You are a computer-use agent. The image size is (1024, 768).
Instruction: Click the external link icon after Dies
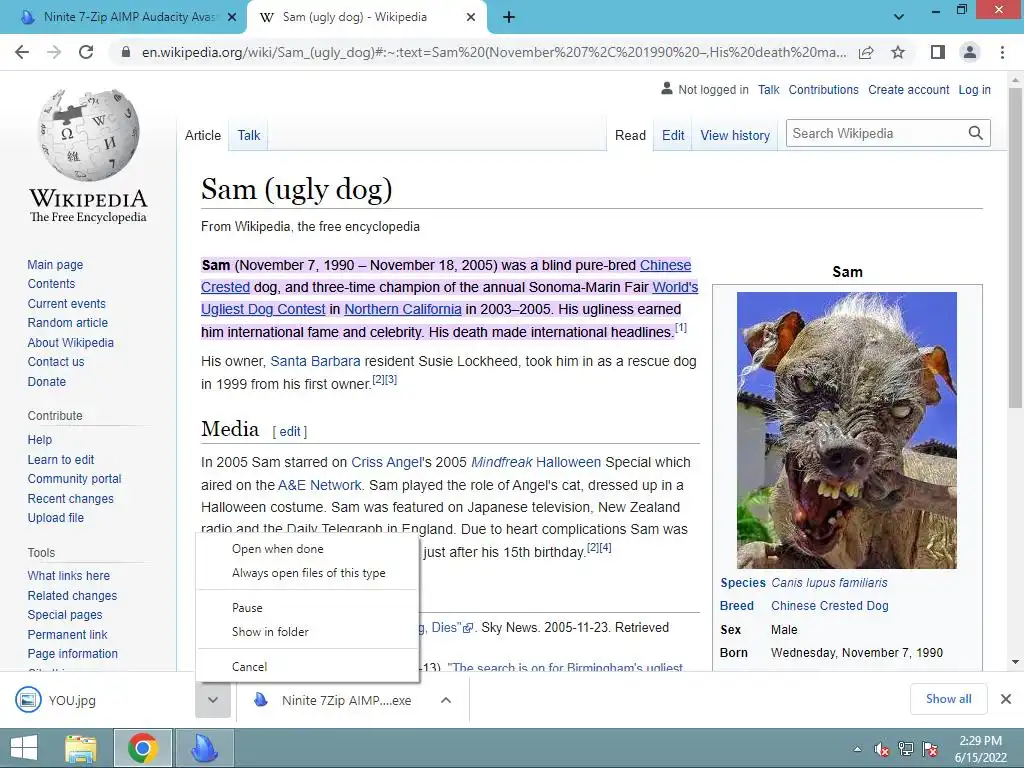point(468,628)
